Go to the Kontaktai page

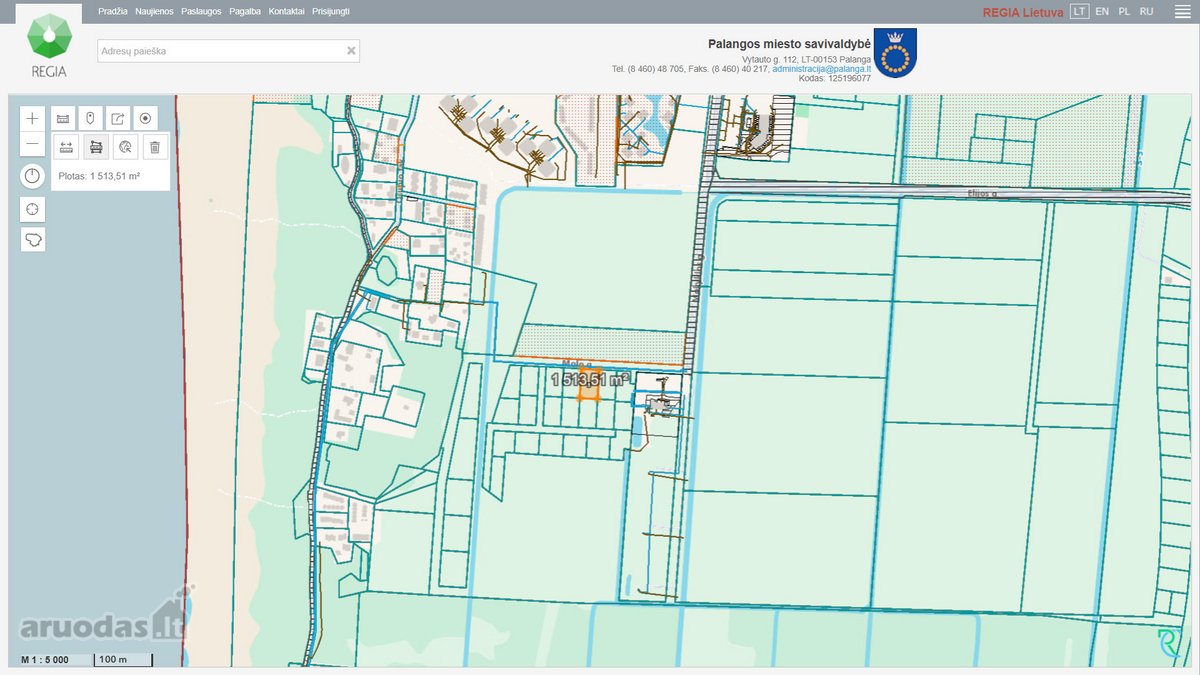click(287, 11)
